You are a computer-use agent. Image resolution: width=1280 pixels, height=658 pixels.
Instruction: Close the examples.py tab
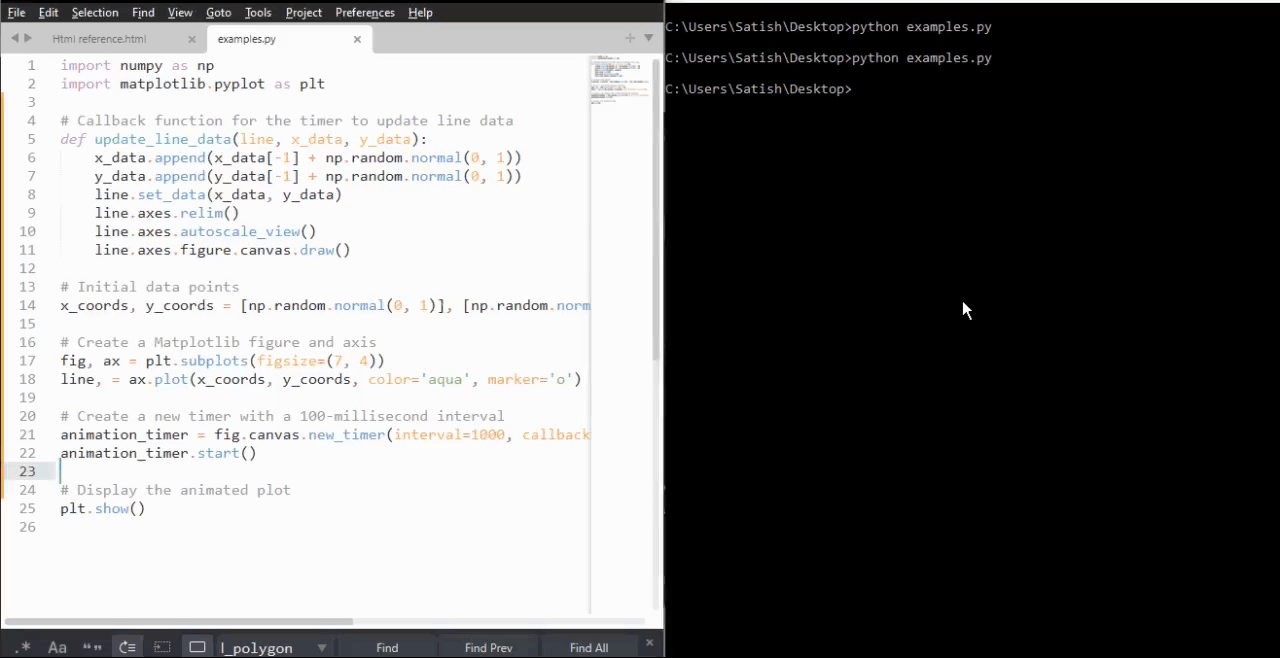[x=357, y=39]
